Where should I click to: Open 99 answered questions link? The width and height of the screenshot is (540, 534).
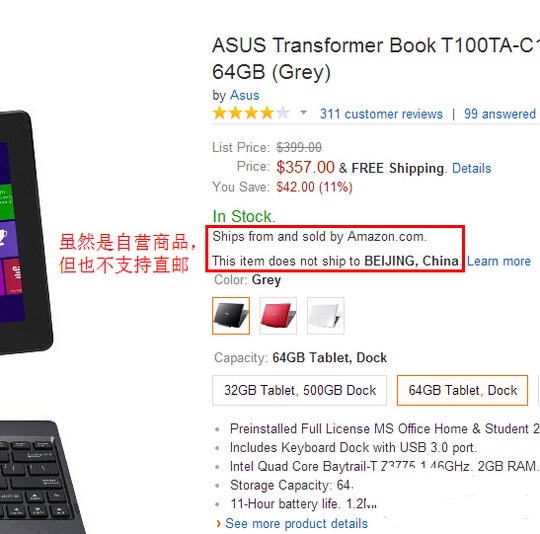click(x=501, y=114)
